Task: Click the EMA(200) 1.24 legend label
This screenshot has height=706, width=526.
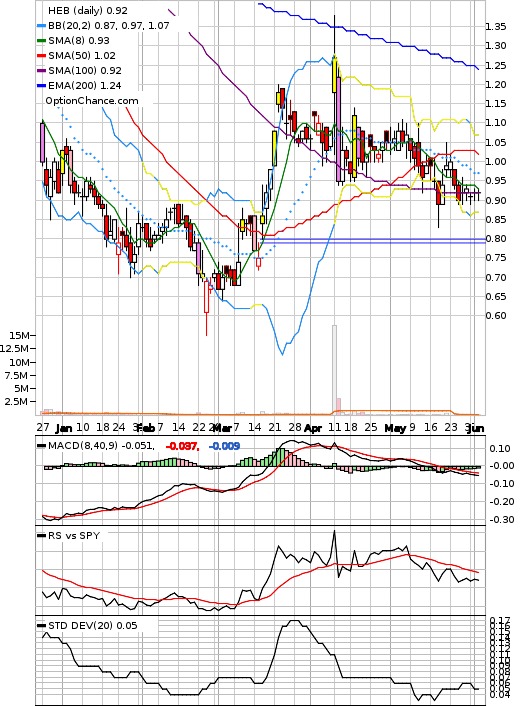Action: 85,85
